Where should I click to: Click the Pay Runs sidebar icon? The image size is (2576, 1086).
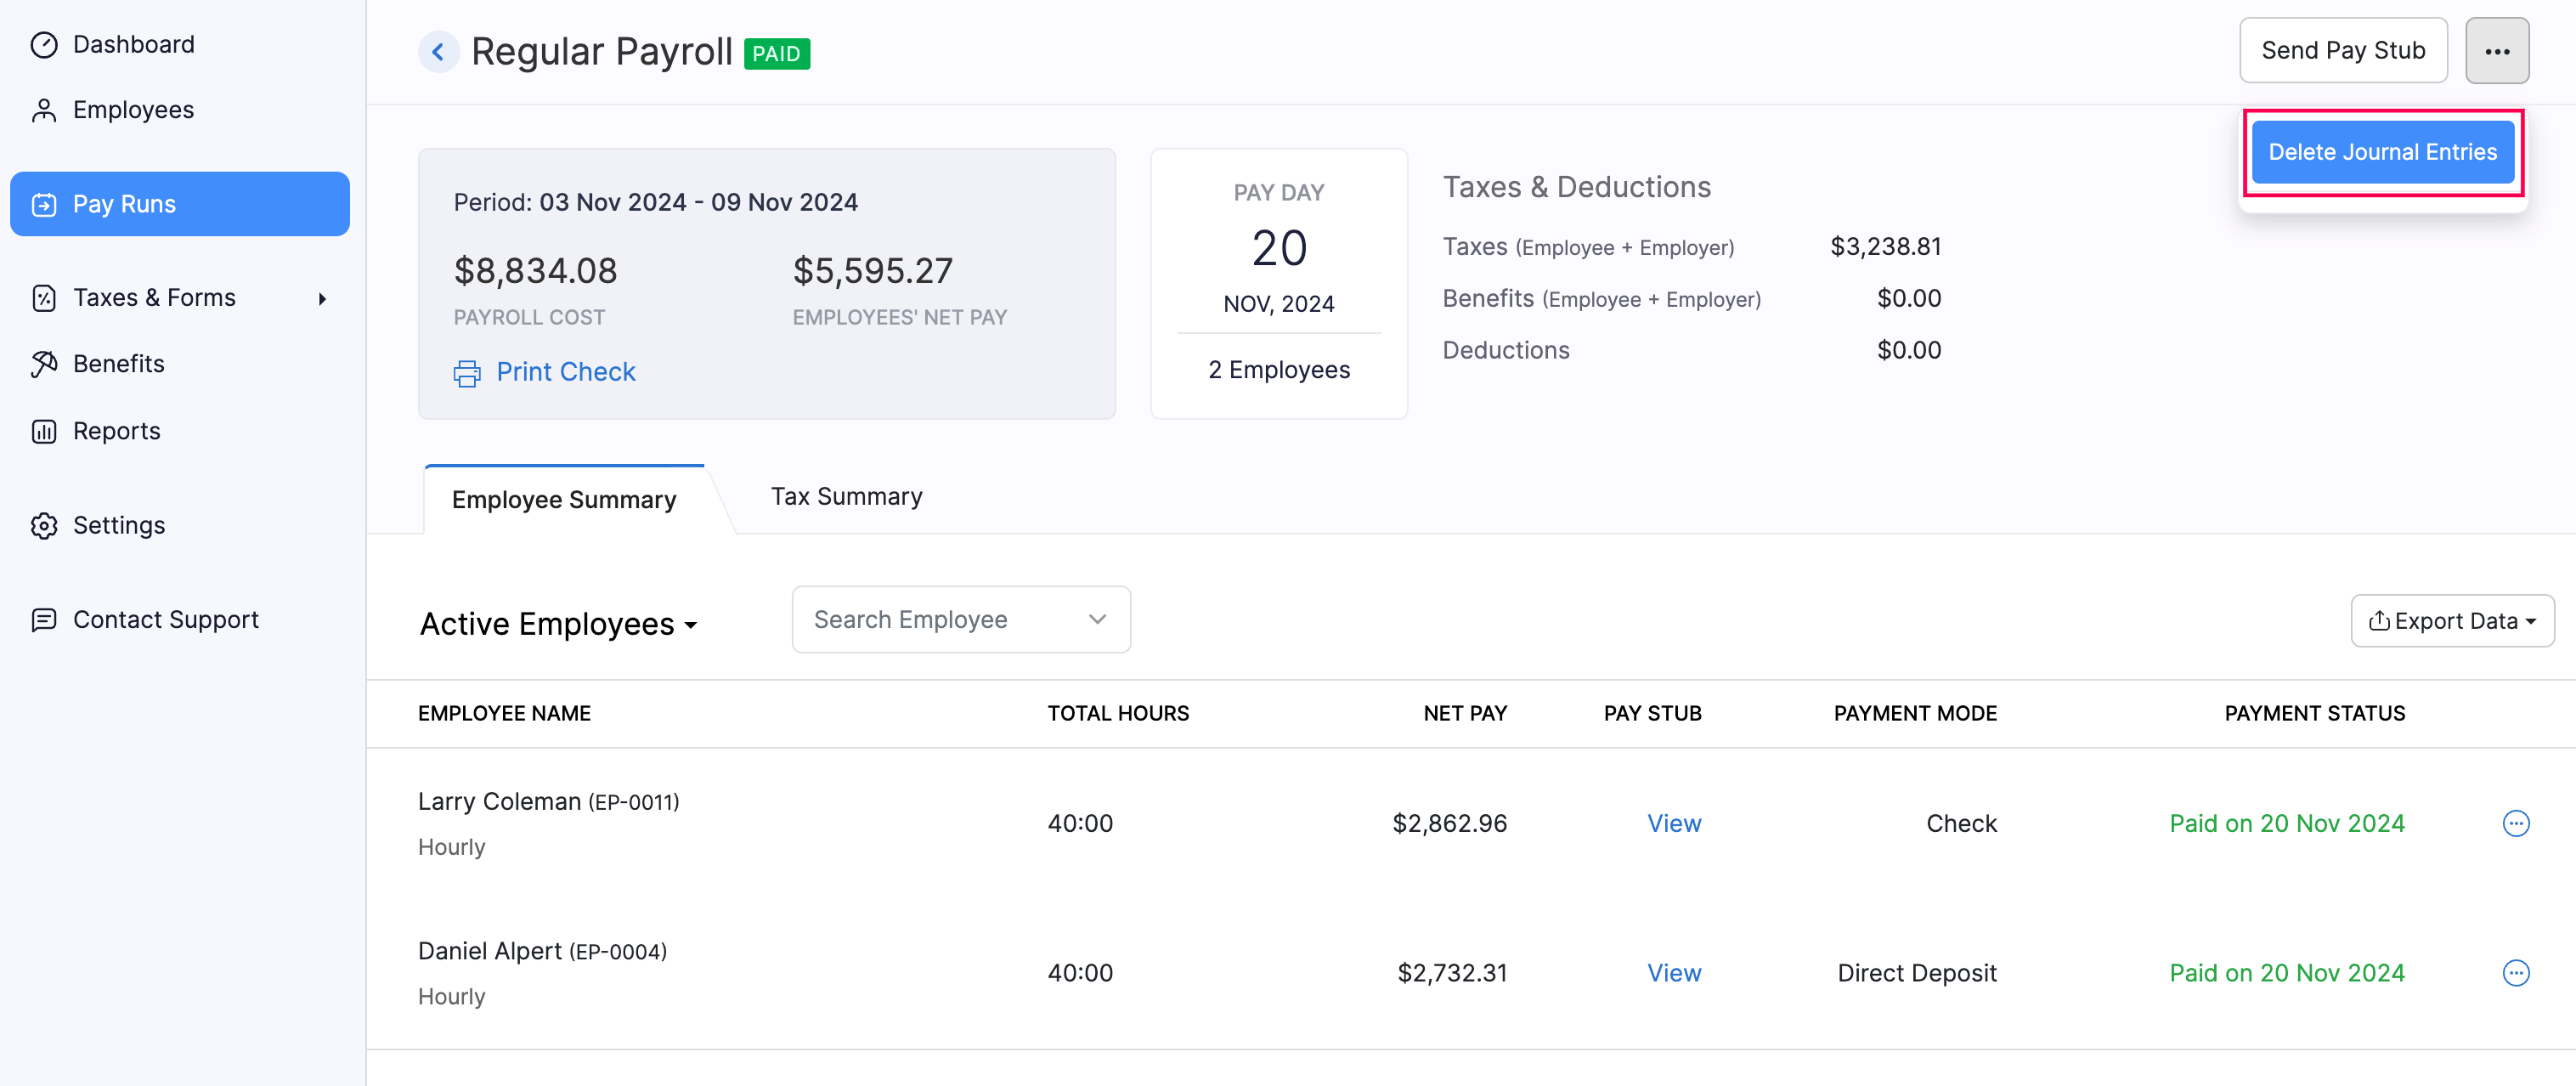tap(44, 203)
